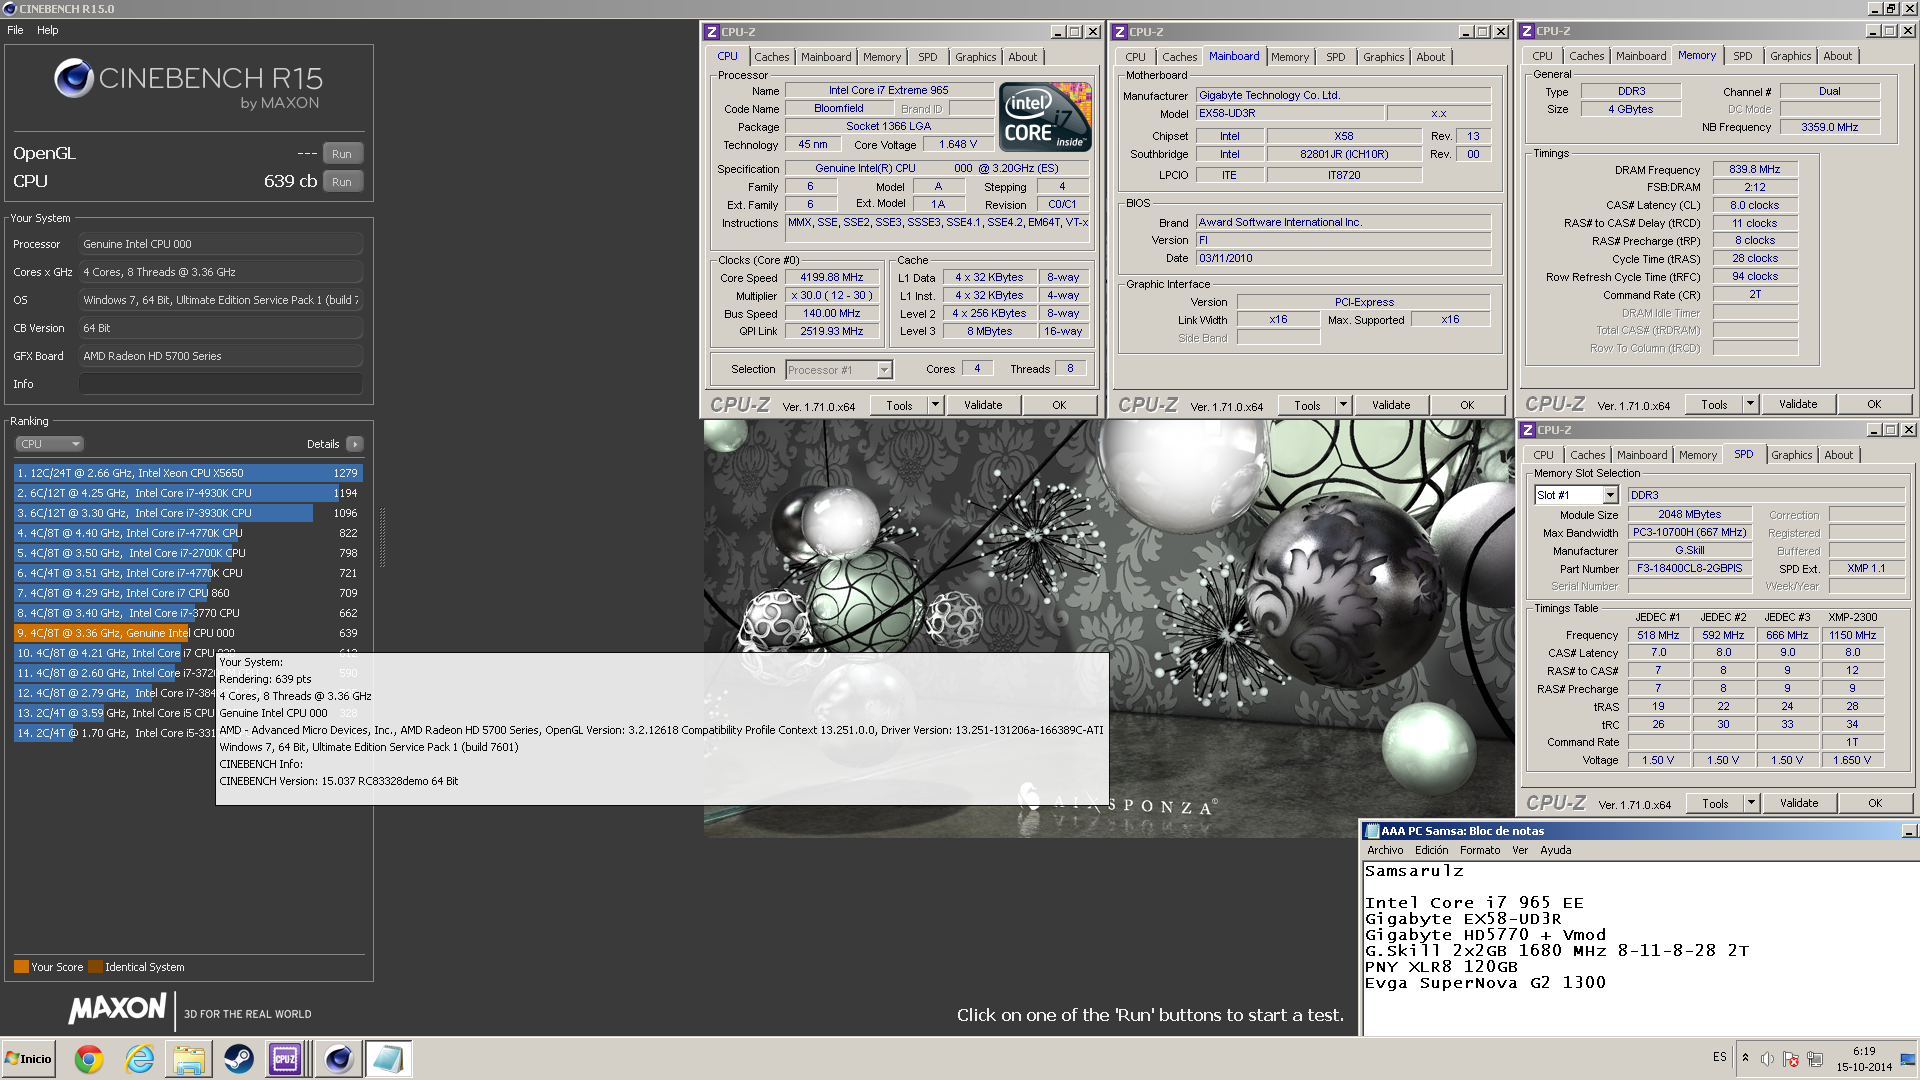
Task: Click the Info input field in Your System
Action: pos(221,384)
